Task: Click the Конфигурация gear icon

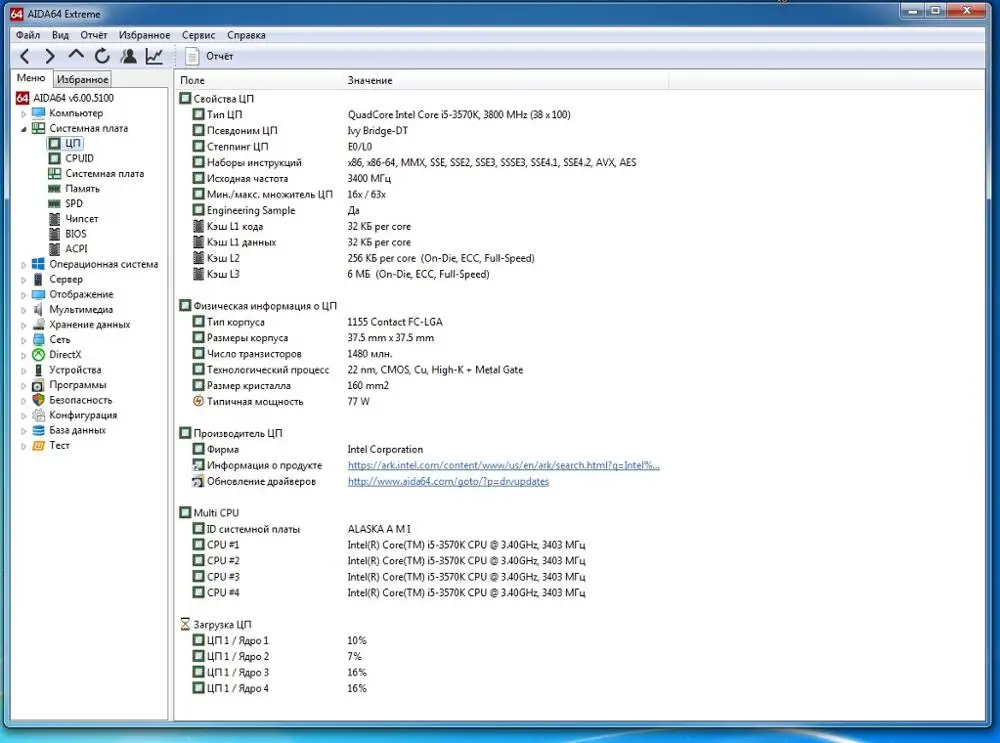Action: 38,415
